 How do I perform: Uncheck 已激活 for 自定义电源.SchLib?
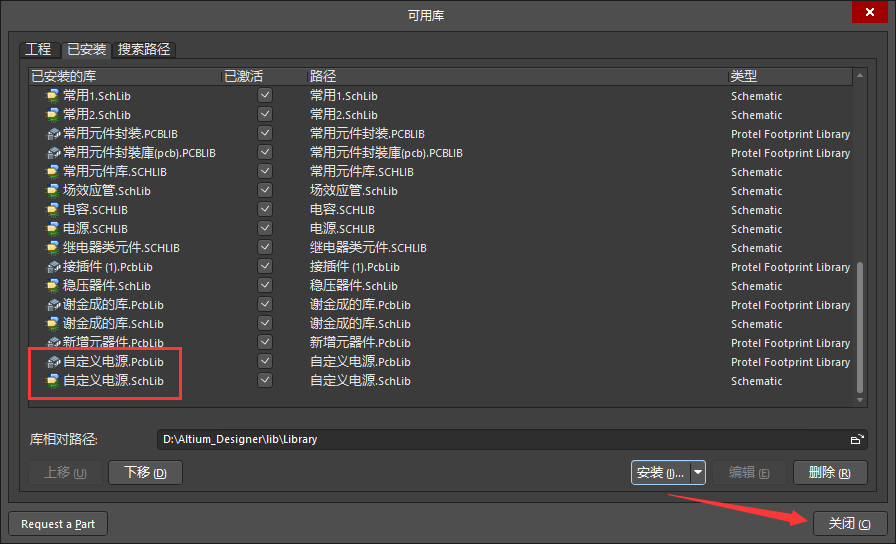[x=265, y=380]
